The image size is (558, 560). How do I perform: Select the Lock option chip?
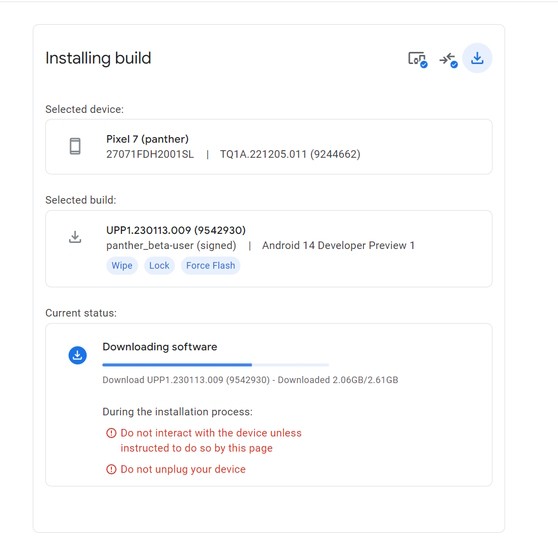[159, 266]
